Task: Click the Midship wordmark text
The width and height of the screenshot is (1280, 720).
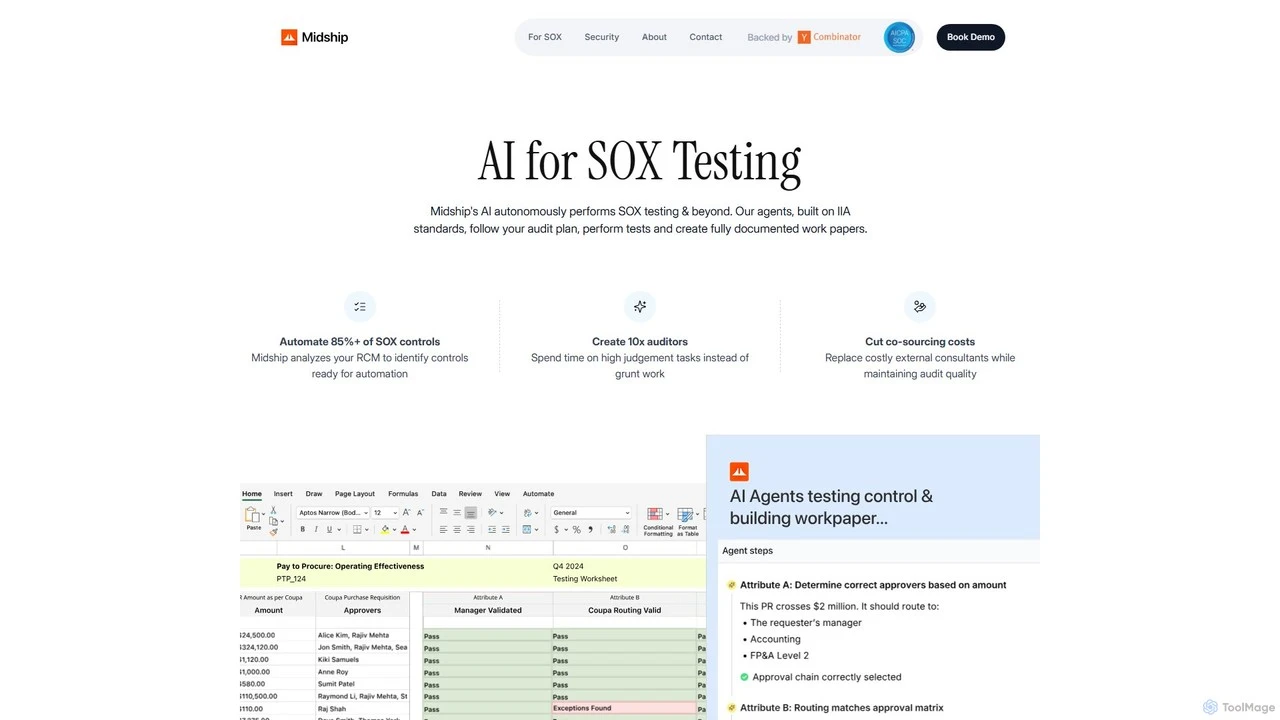Action: pos(325,37)
